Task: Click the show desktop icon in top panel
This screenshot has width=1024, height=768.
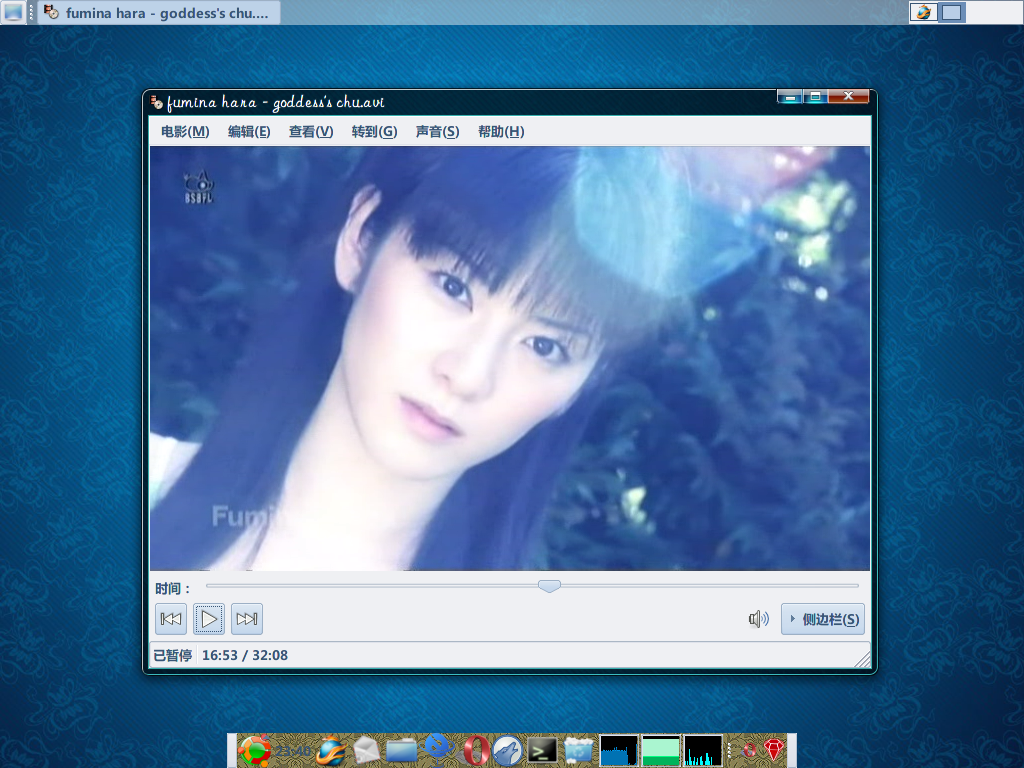Action: click(13, 12)
